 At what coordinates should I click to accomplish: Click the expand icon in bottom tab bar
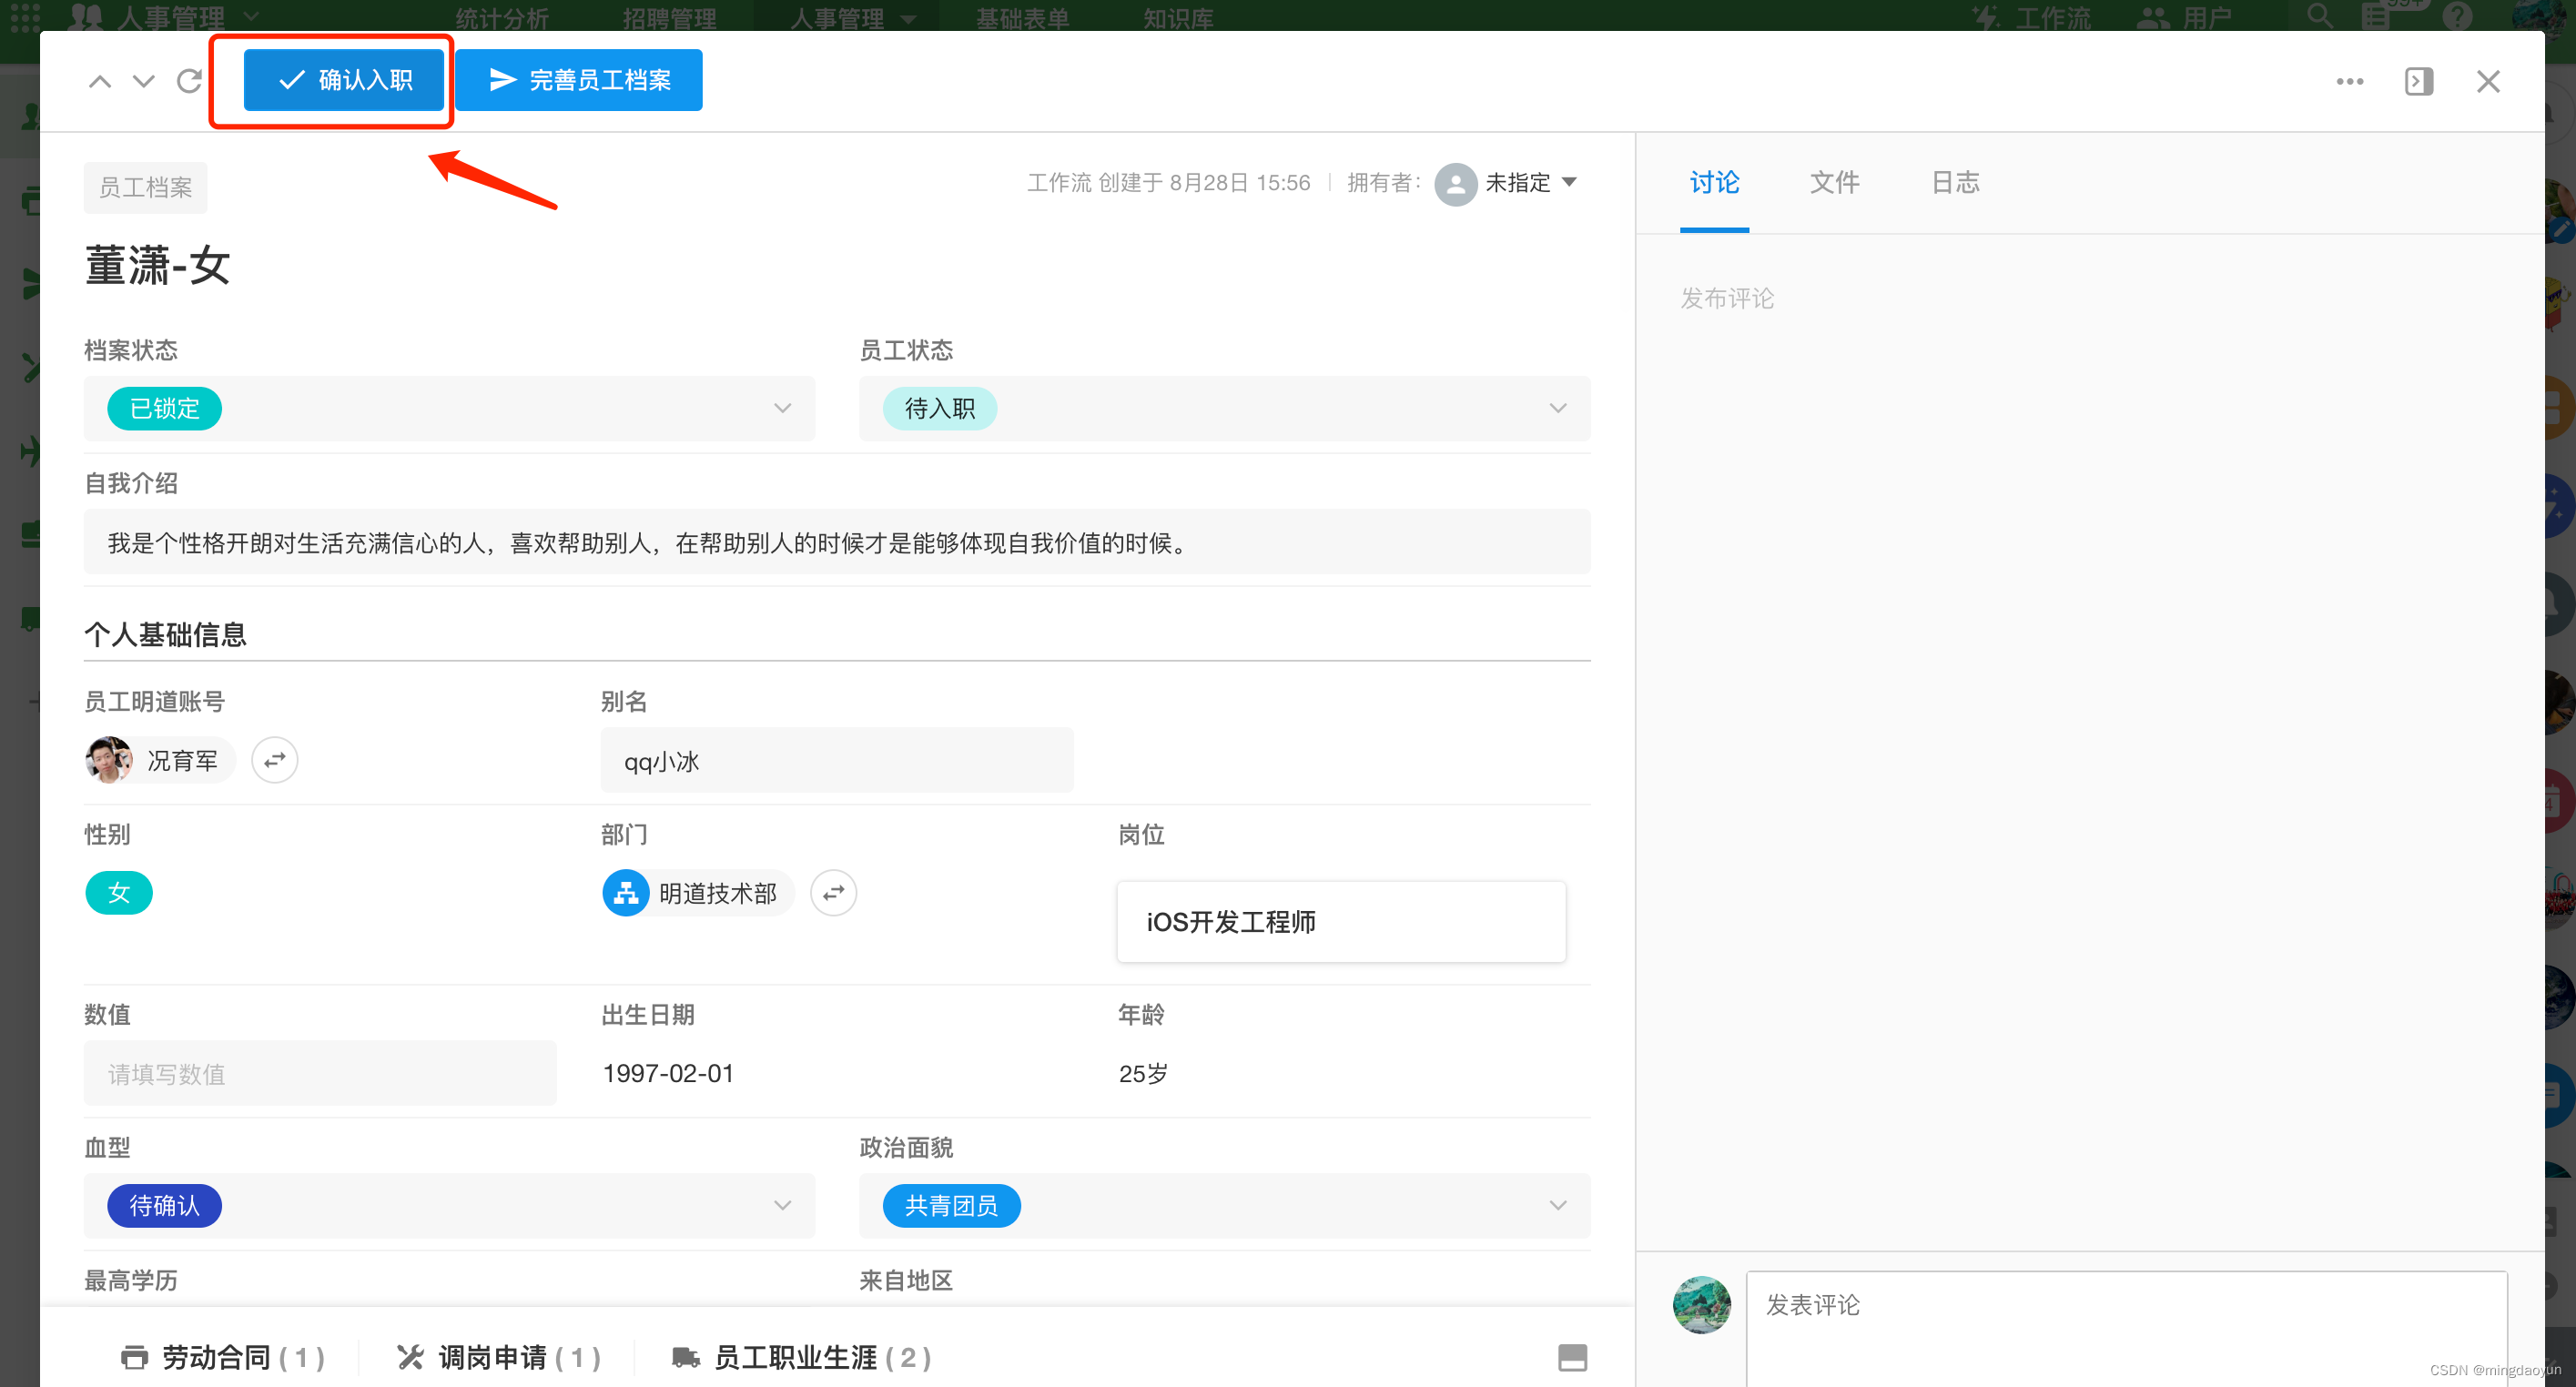coord(1572,1357)
